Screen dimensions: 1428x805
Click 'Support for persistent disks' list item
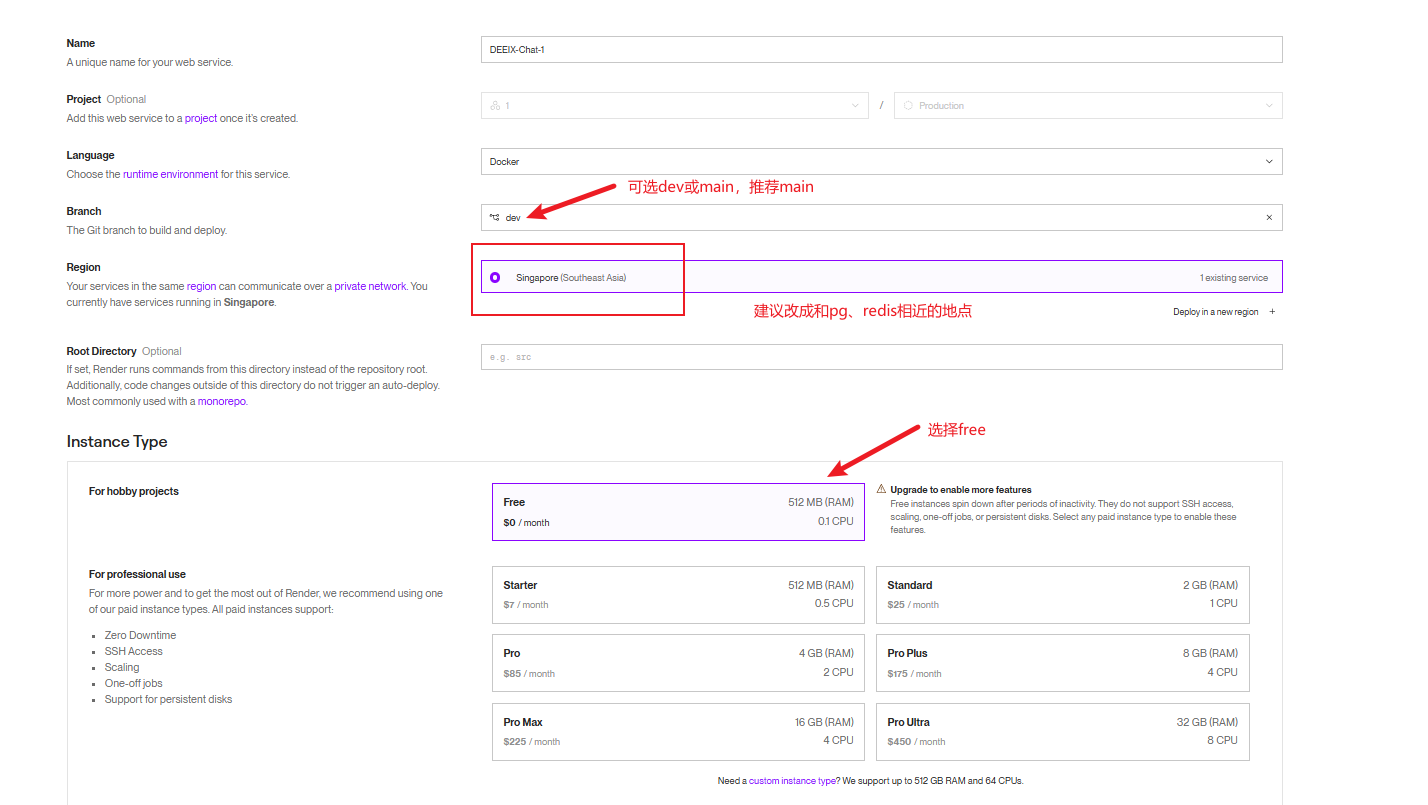(x=168, y=699)
